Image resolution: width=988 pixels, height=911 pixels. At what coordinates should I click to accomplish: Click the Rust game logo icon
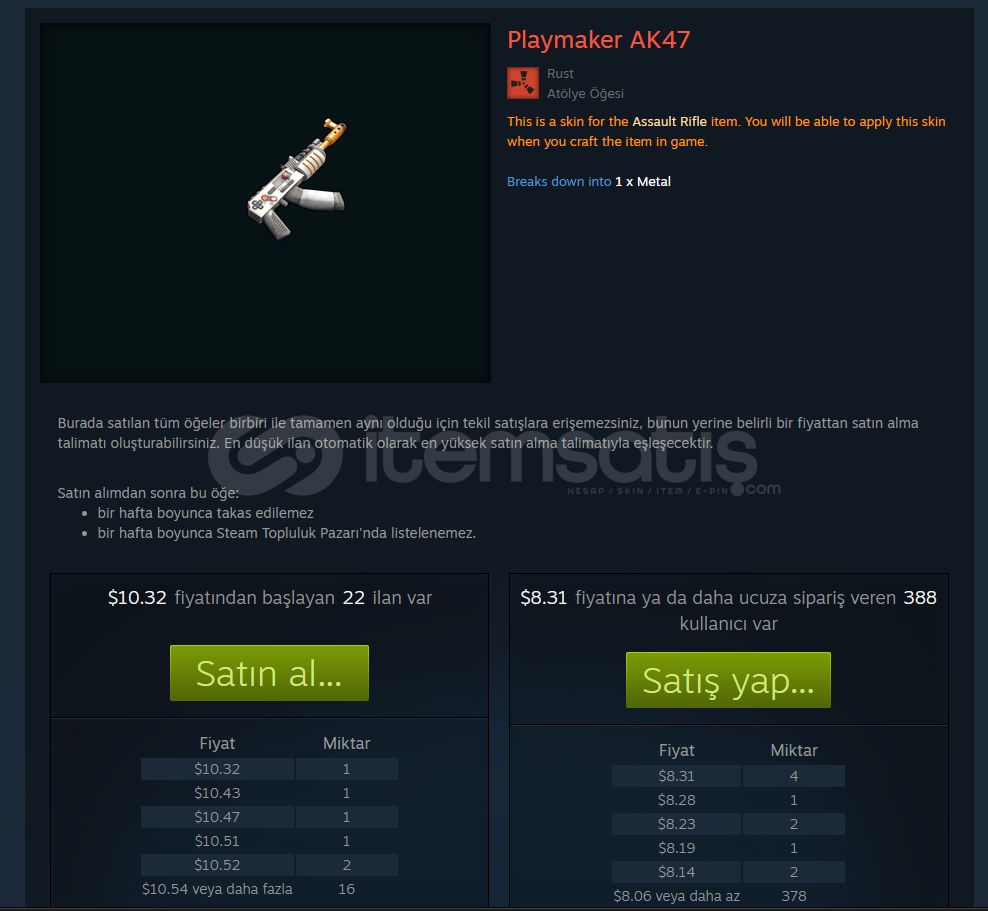click(522, 83)
